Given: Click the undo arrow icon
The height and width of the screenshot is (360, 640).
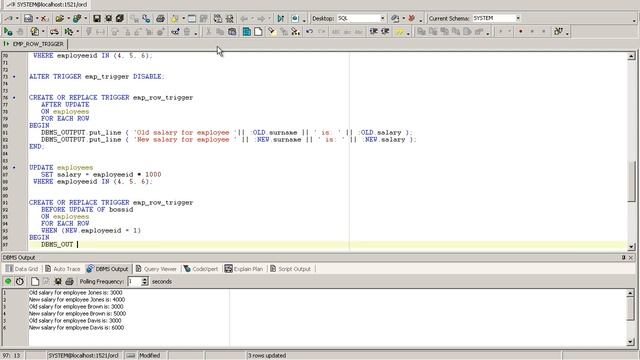Looking at the screenshot, I should point(309,31).
